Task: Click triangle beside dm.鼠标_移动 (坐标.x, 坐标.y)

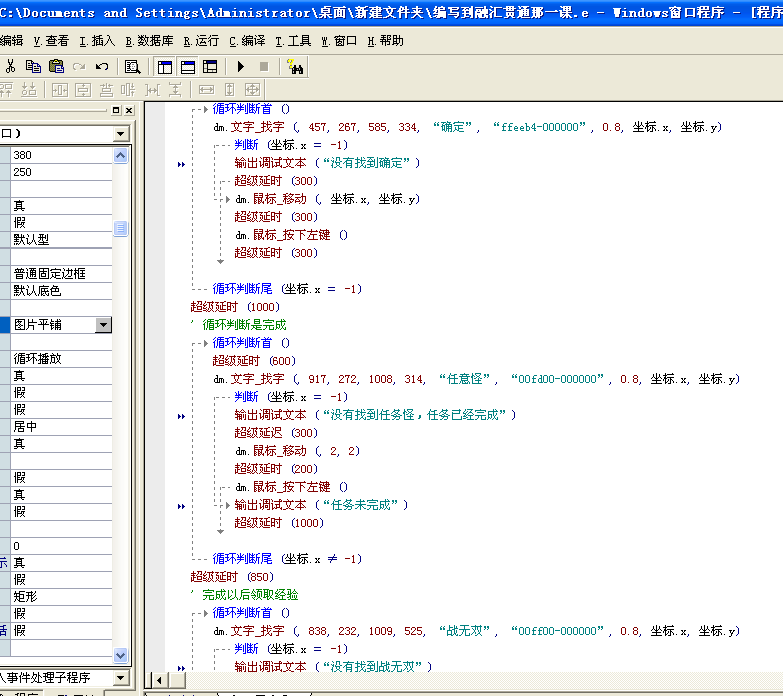Action: 228,199
